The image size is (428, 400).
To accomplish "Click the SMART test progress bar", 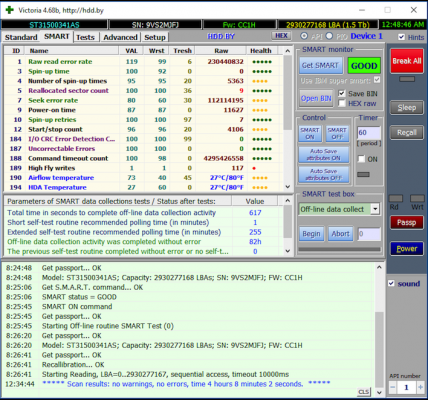I will pos(339,249).
